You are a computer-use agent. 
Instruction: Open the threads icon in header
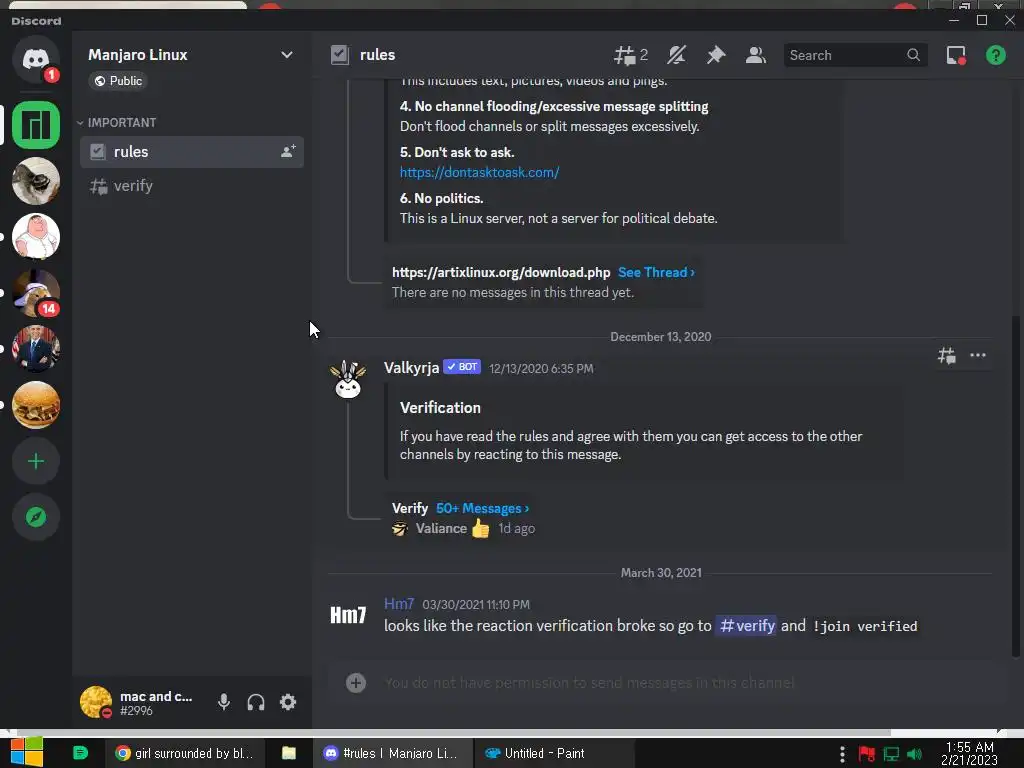630,56
